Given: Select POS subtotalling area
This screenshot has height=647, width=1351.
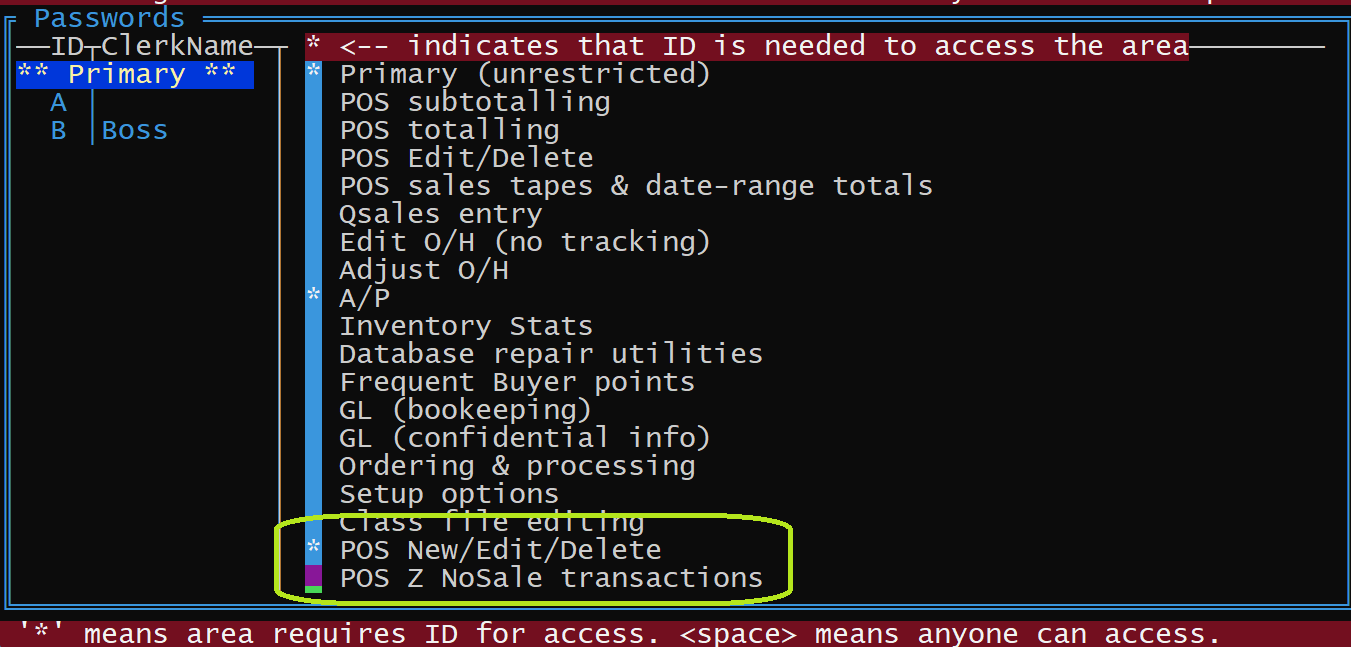Looking at the screenshot, I should pyautogui.click(x=474, y=103).
